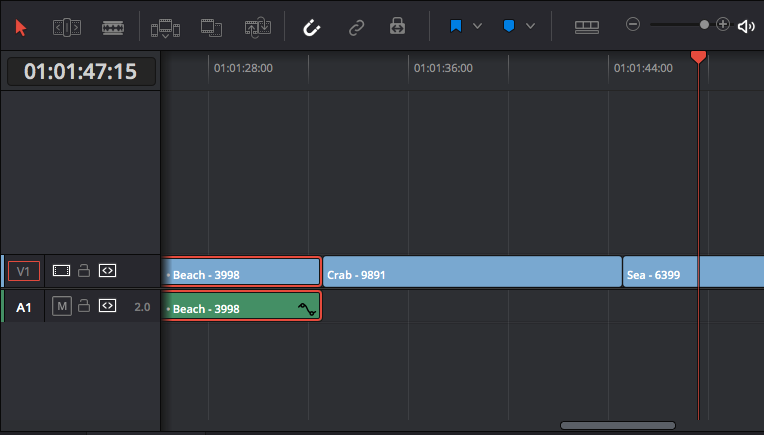The height and width of the screenshot is (435, 764).
Task: Mute the A1 audio track
Action: (x=61, y=307)
